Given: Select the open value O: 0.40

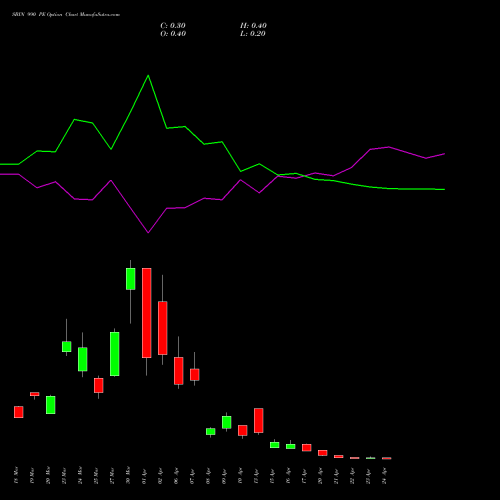Looking at the screenshot, I should (x=173, y=34).
